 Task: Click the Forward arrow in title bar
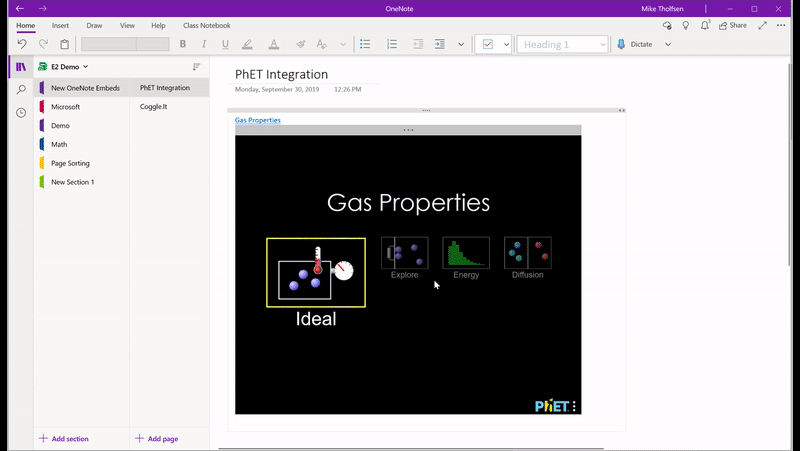coord(43,9)
